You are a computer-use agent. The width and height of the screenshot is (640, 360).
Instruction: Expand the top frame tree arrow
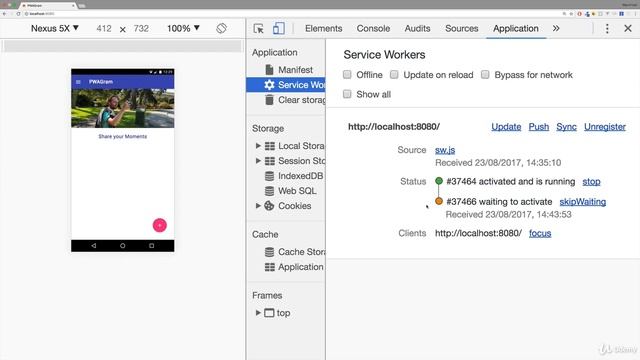coord(258,313)
